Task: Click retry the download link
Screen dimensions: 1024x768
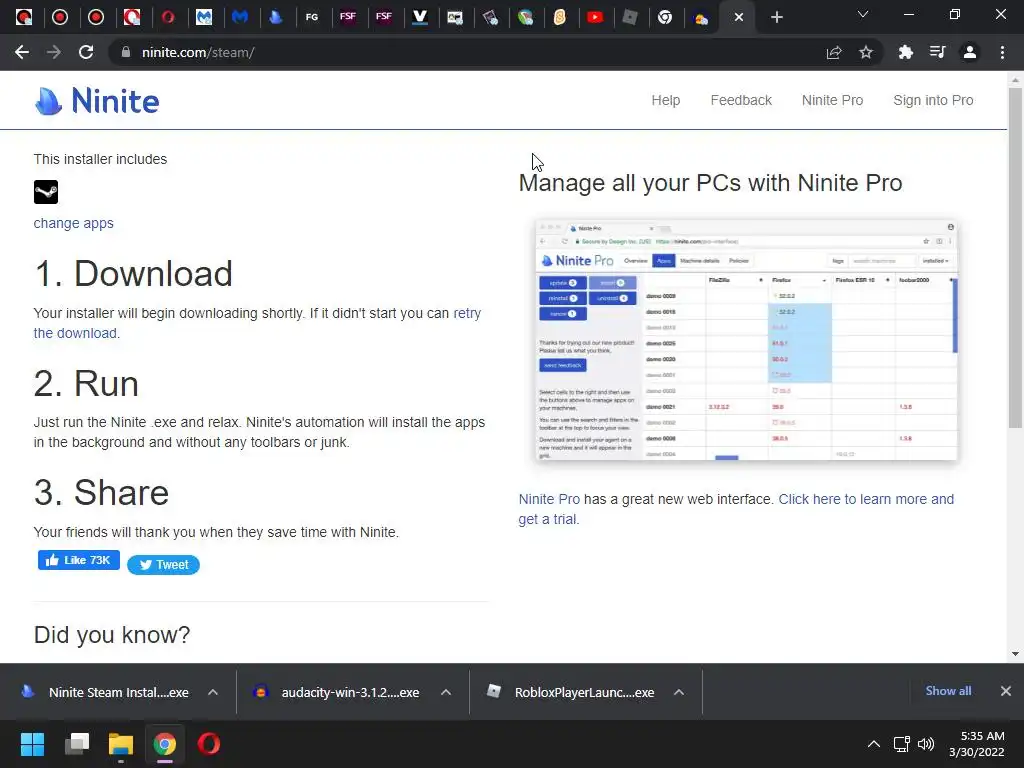Action: (x=467, y=313)
